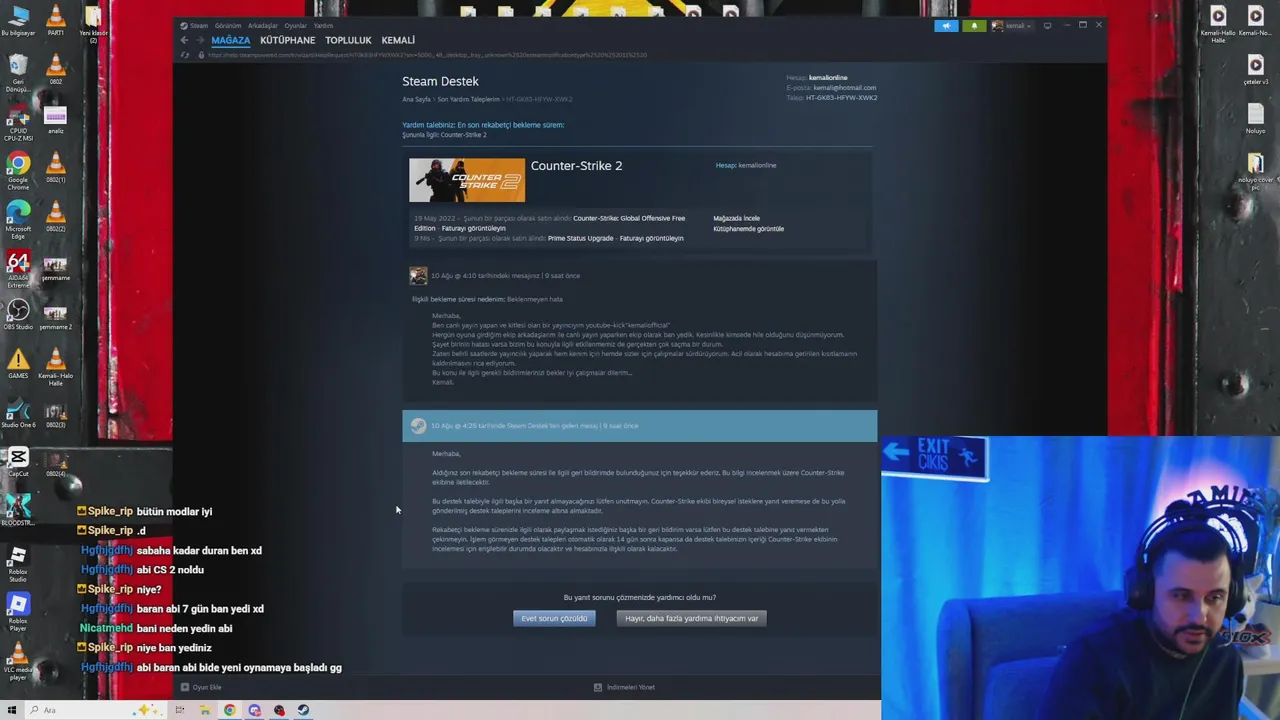Click Hayır, daha fazla yardıma ihtiyacım var
This screenshot has width=1280, height=720.
(x=692, y=618)
